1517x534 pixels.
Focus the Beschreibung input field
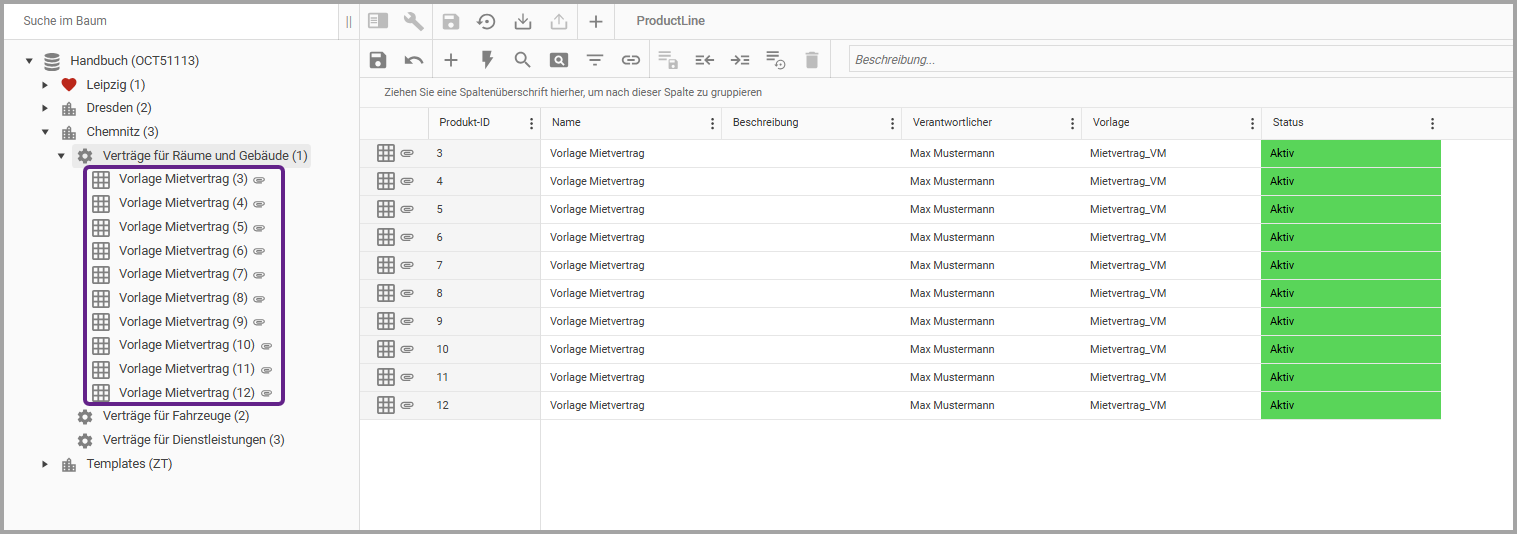1180,60
